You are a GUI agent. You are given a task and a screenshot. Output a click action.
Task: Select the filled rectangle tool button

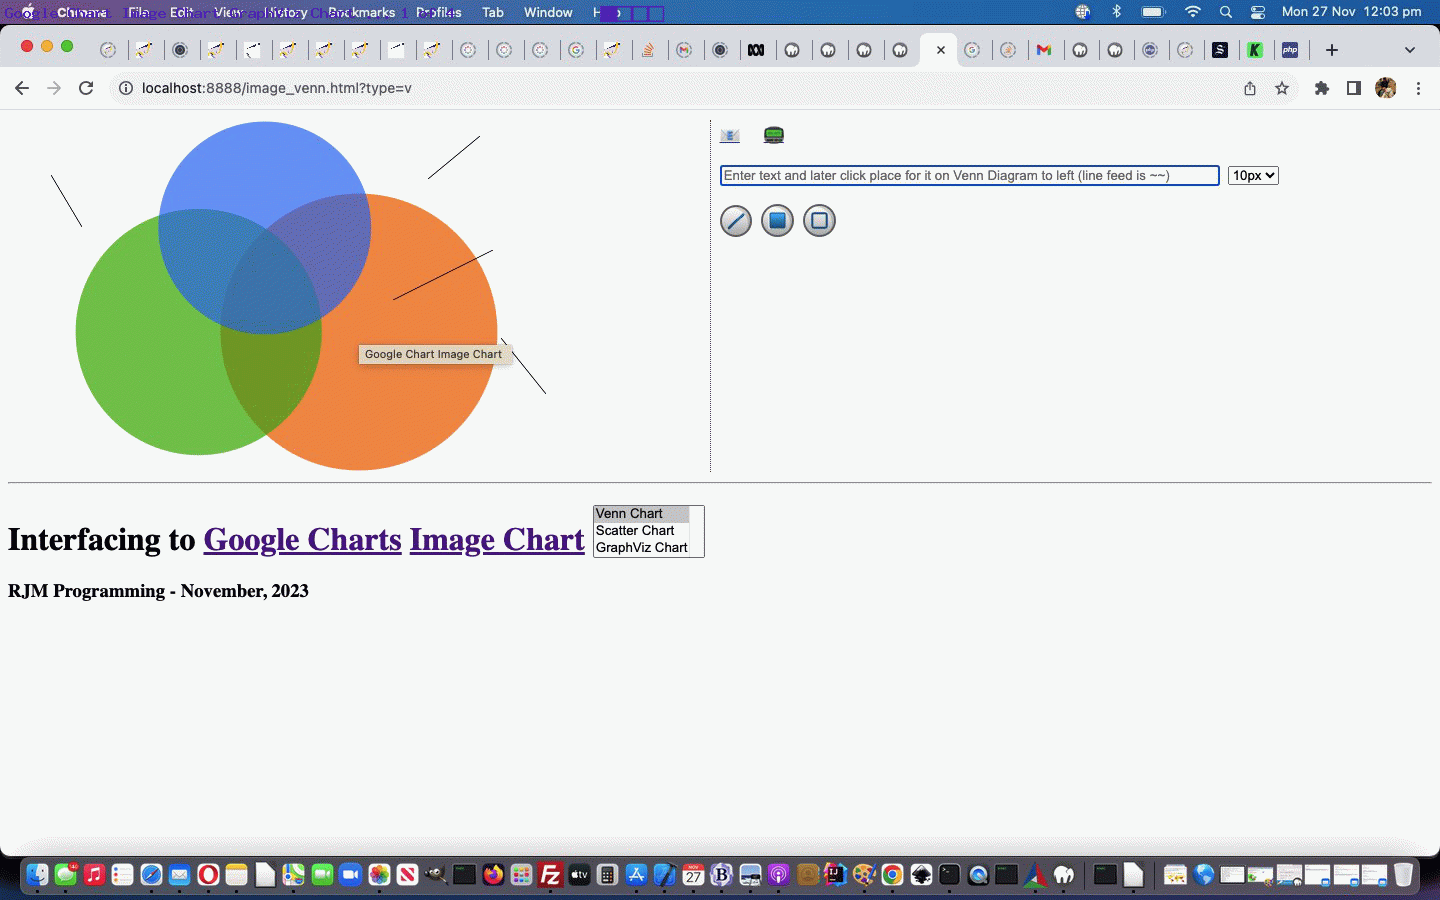pyautogui.click(x=777, y=221)
